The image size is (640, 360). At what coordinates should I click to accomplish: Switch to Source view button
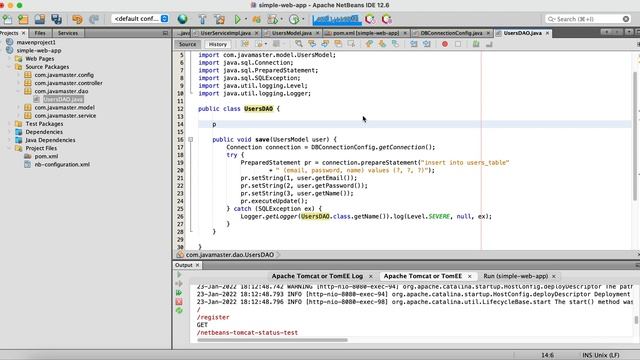[187, 44]
